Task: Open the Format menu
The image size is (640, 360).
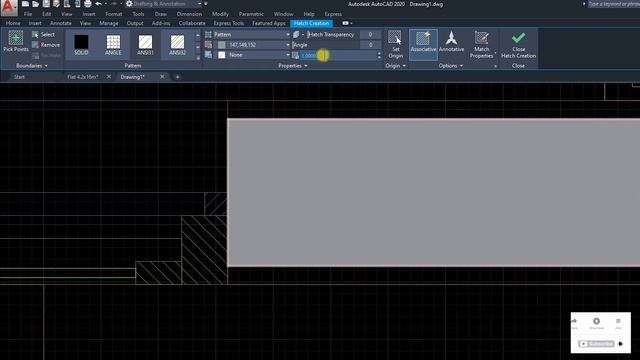Action: tap(113, 14)
